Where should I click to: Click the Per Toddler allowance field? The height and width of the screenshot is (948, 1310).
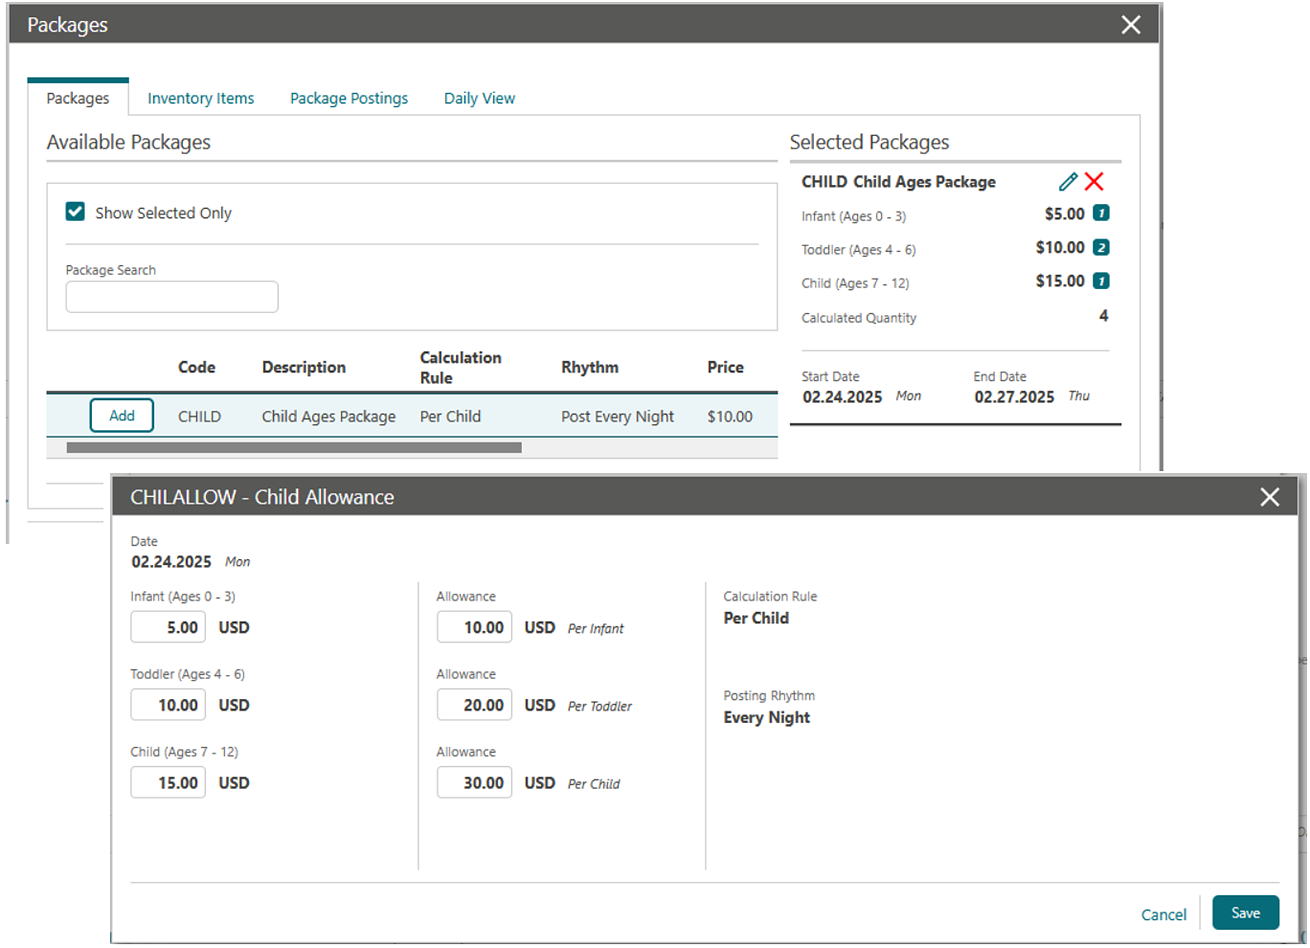click(475, 705)
